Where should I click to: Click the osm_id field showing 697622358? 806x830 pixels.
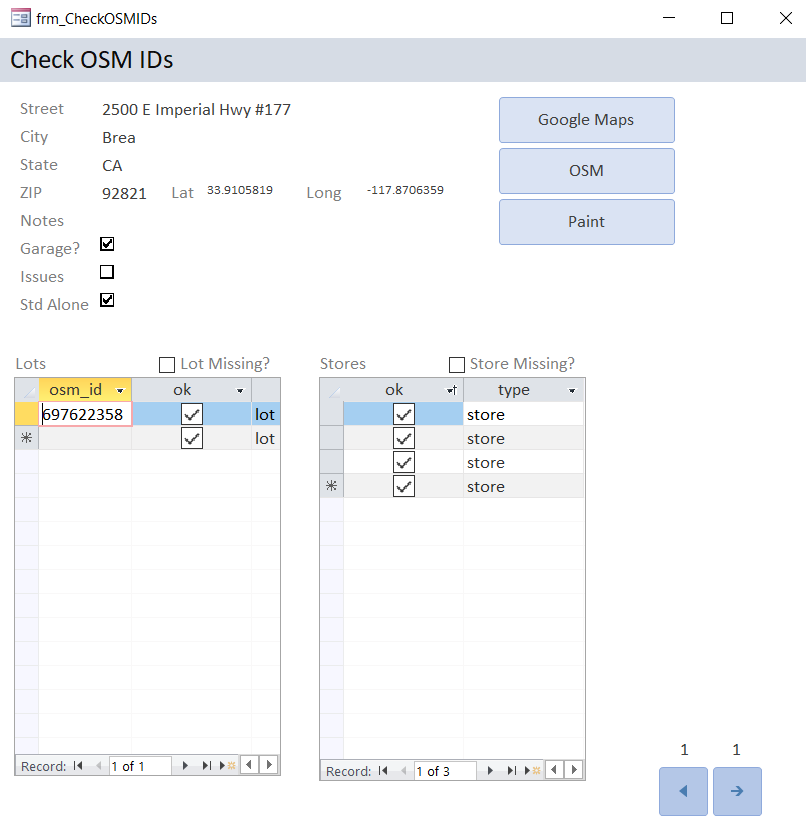[85, 414]
